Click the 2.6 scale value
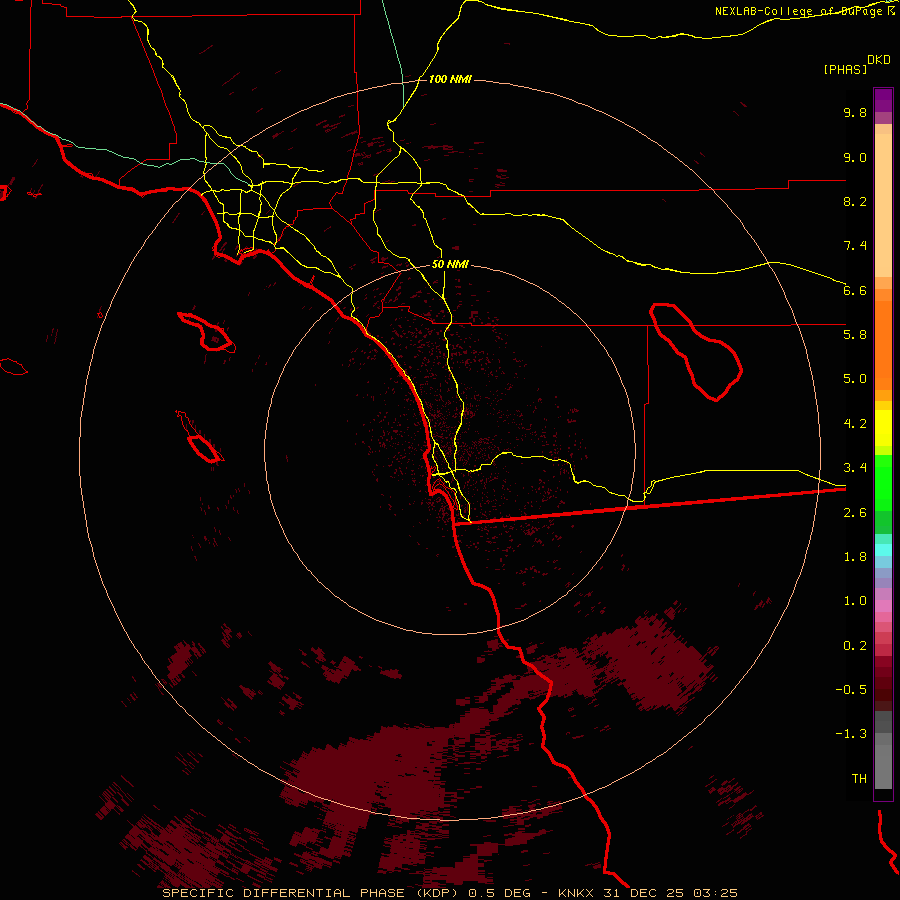This screenshot has height=900, width=900. tap(855, 513)
